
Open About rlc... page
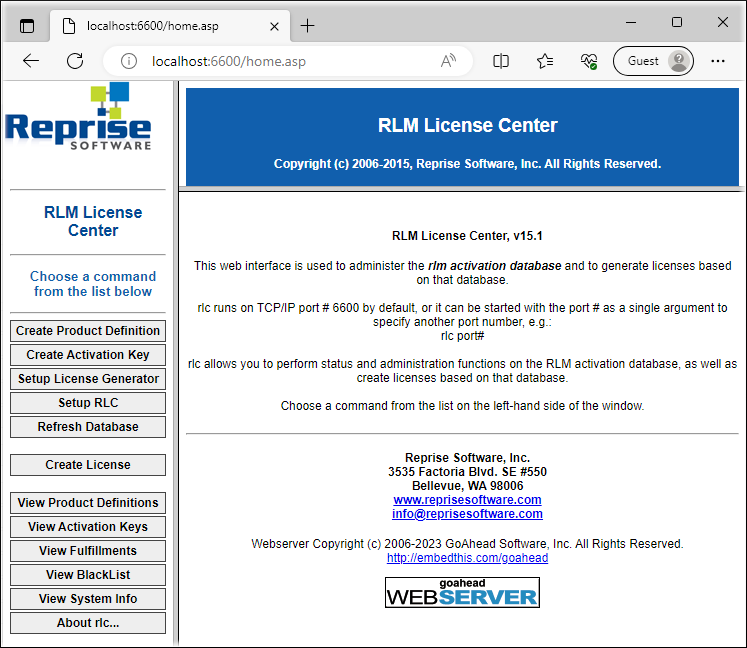click(88, 623)
